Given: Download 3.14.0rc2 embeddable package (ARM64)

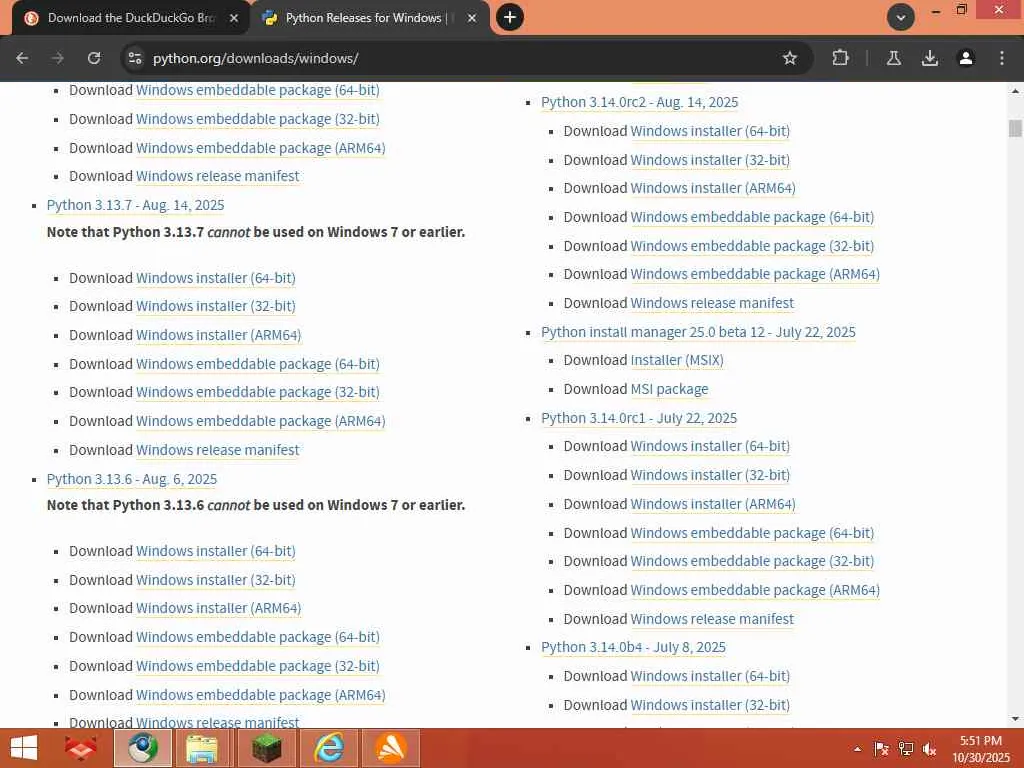Looking at the screenshot, I should pos(755,274).
